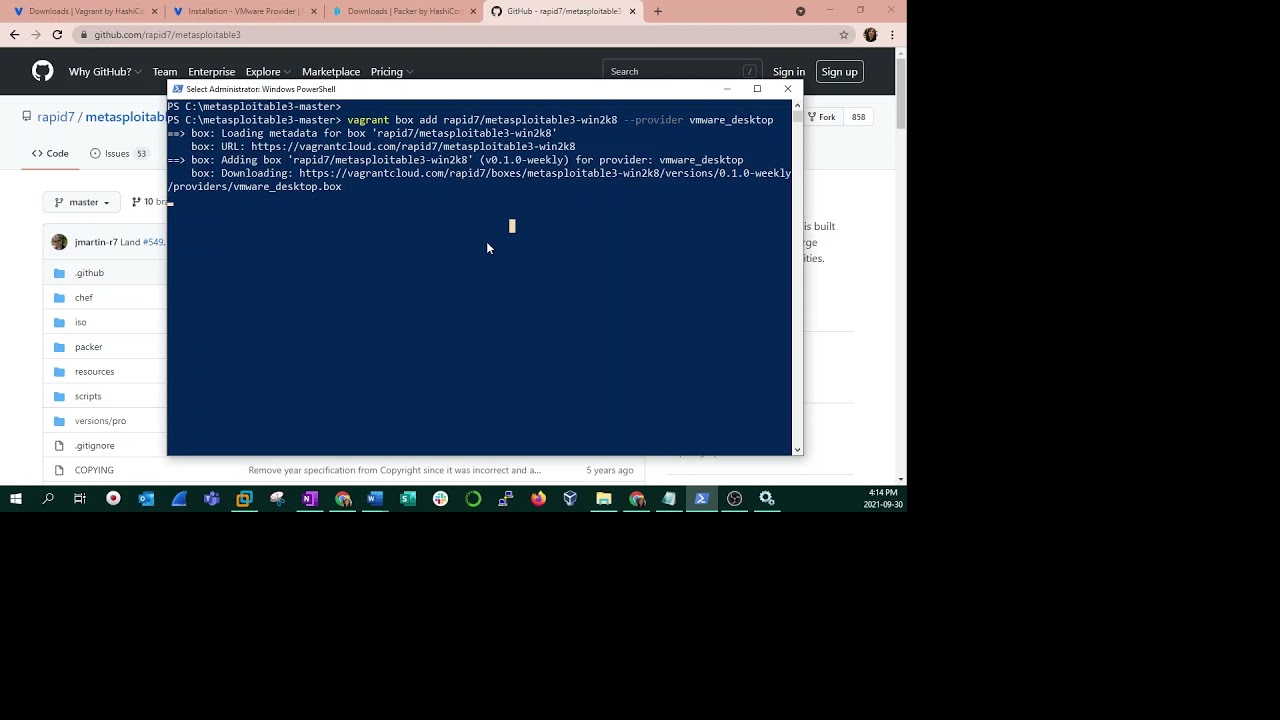
Task: Switch to Installation VMware Provider tab
Action: (244, 11)
